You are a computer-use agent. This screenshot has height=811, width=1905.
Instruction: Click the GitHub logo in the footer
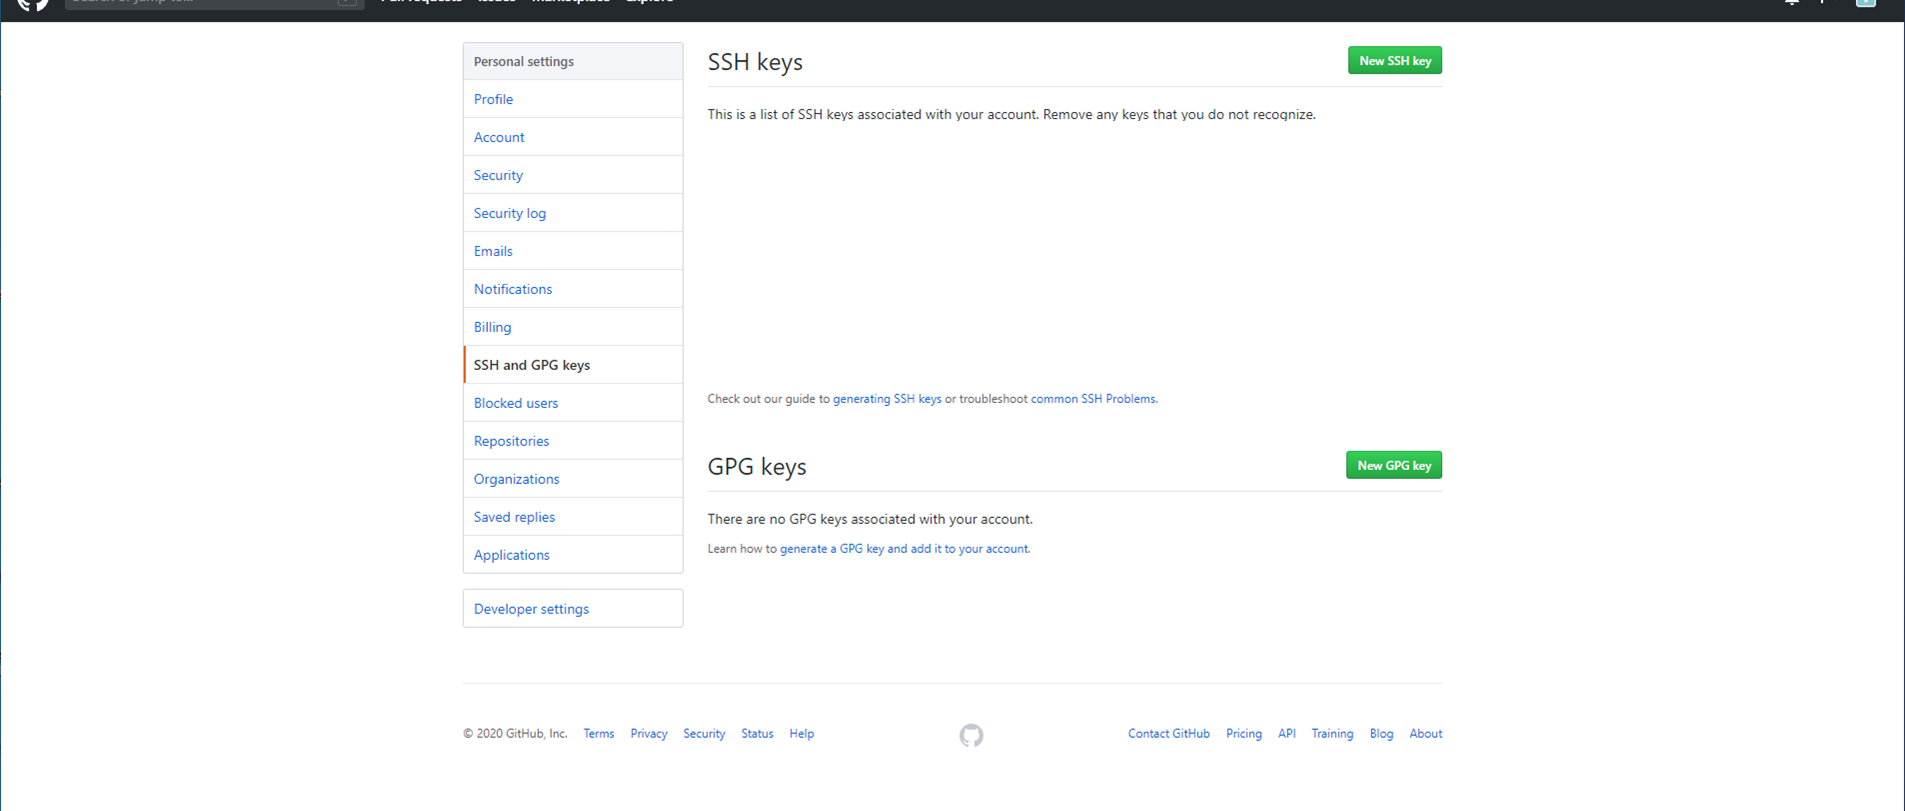[x=971, y=735]
